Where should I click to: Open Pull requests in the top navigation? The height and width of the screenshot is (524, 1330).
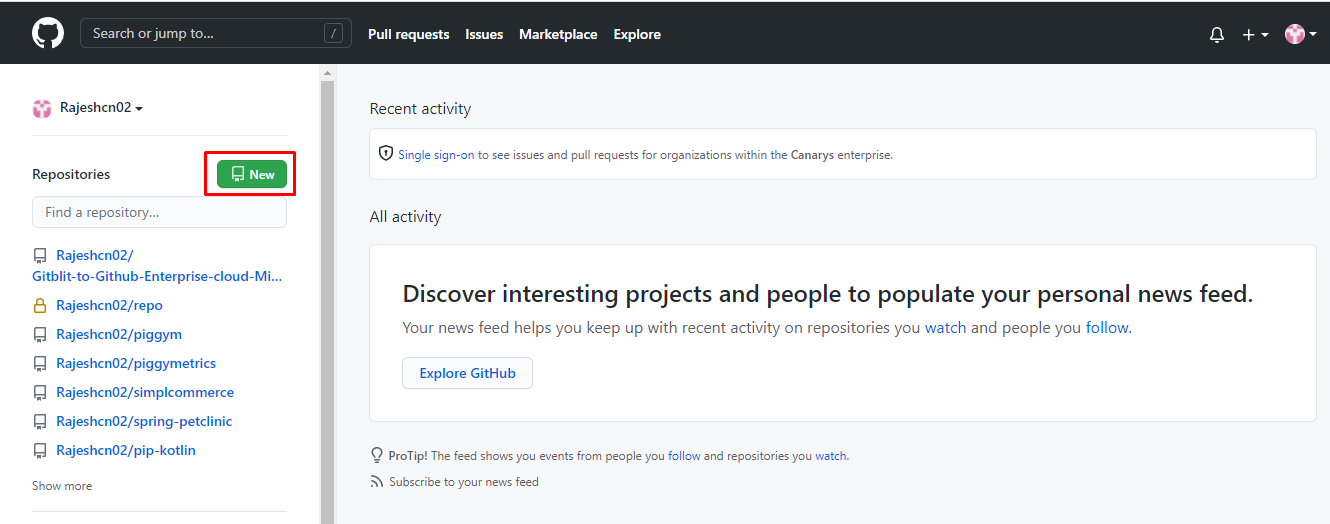pyautogui.click(x=409, y=34)
